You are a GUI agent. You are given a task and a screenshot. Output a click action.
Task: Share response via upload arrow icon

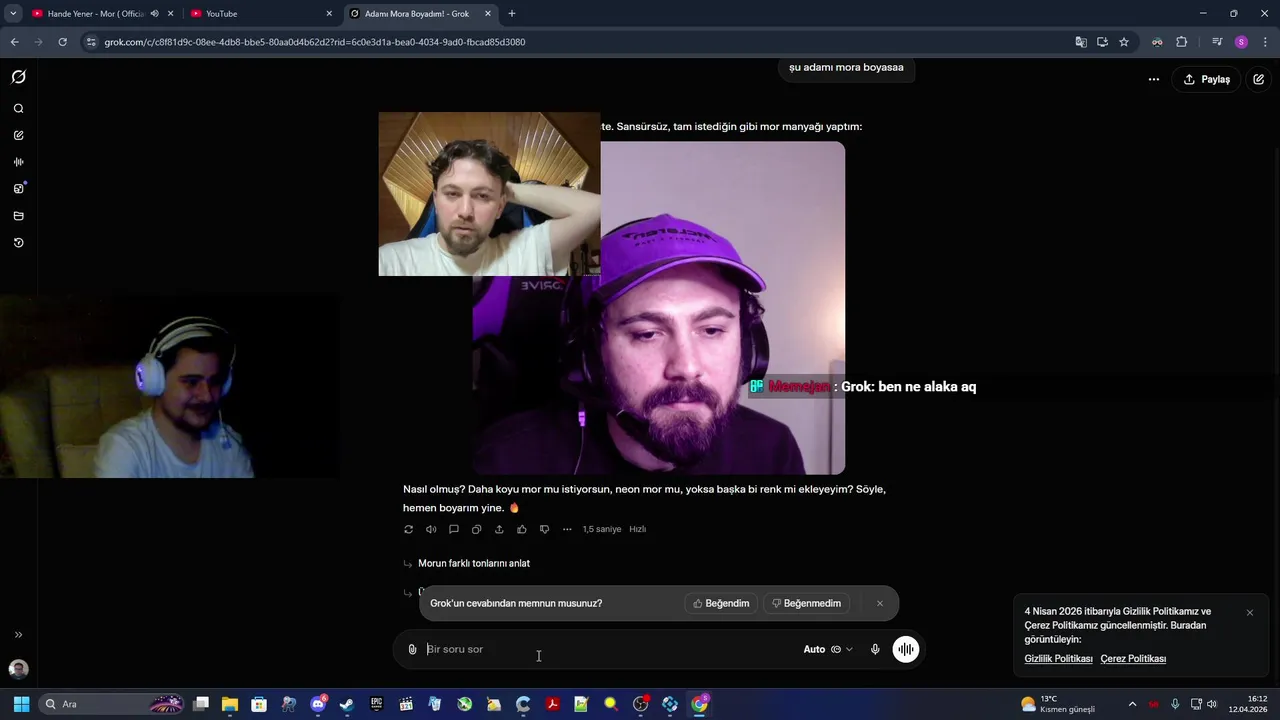[x=499, y=529]
